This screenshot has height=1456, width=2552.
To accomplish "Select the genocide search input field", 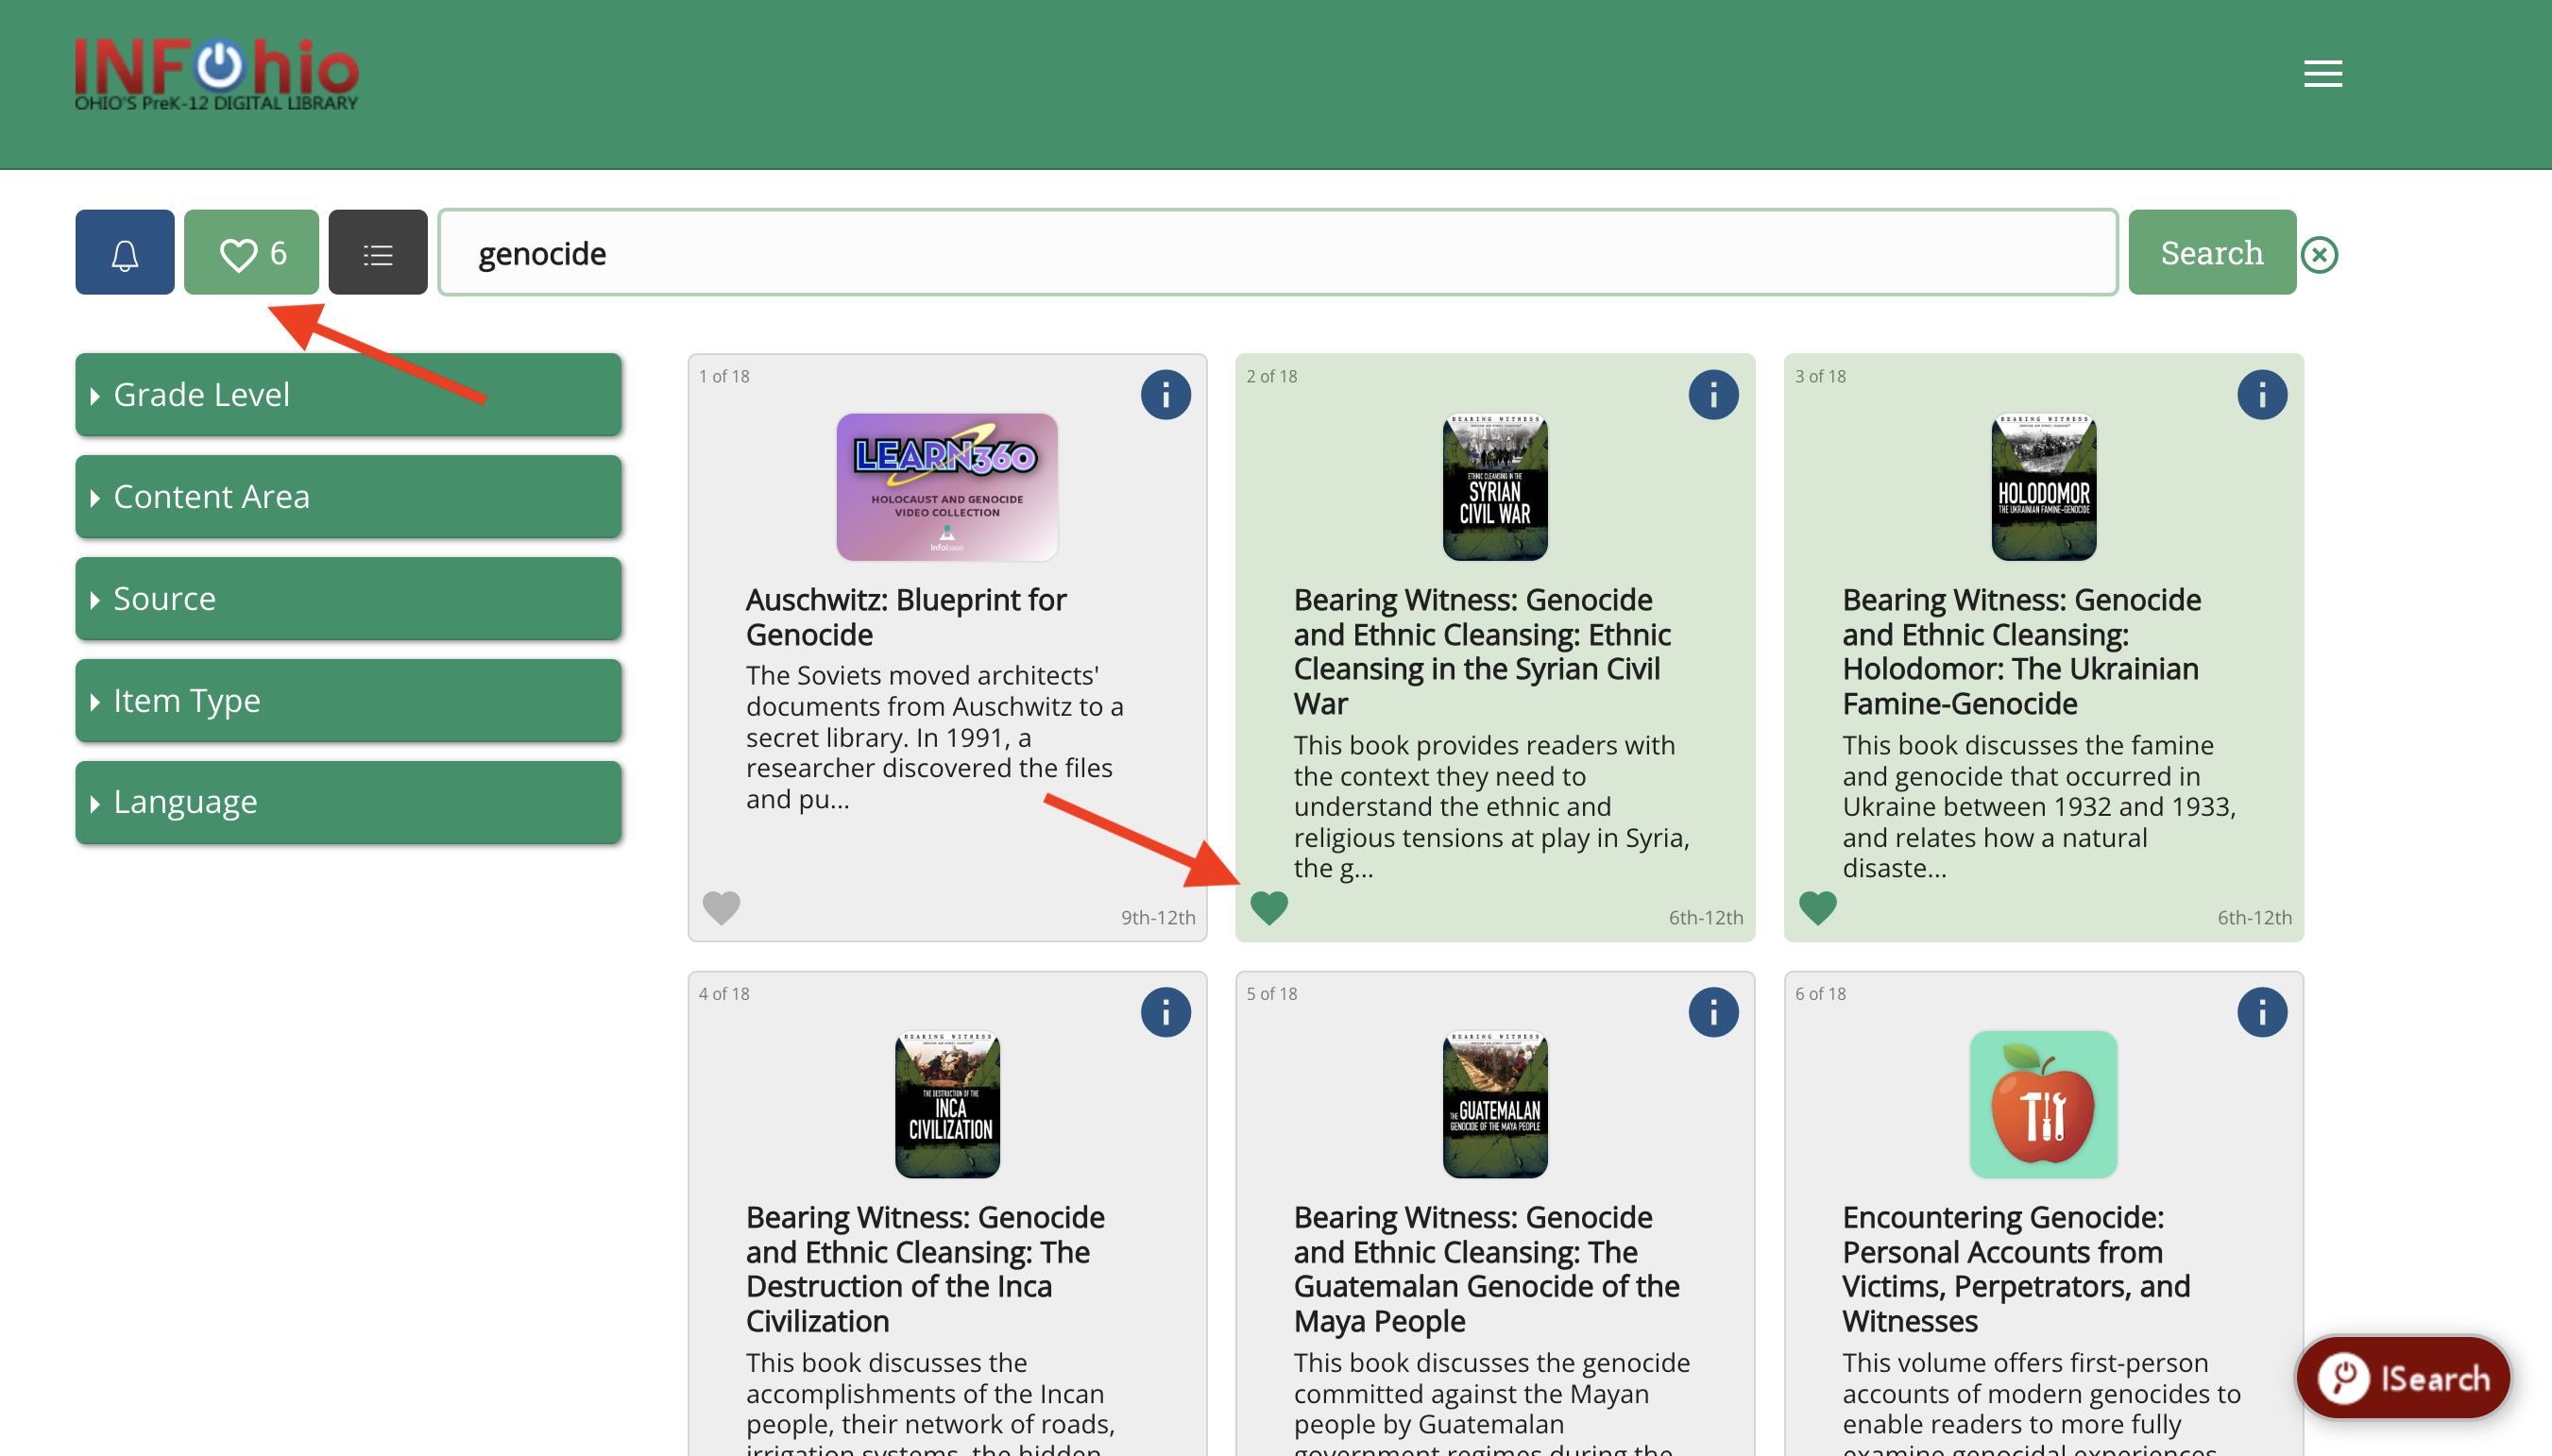I will point(1278,252).
